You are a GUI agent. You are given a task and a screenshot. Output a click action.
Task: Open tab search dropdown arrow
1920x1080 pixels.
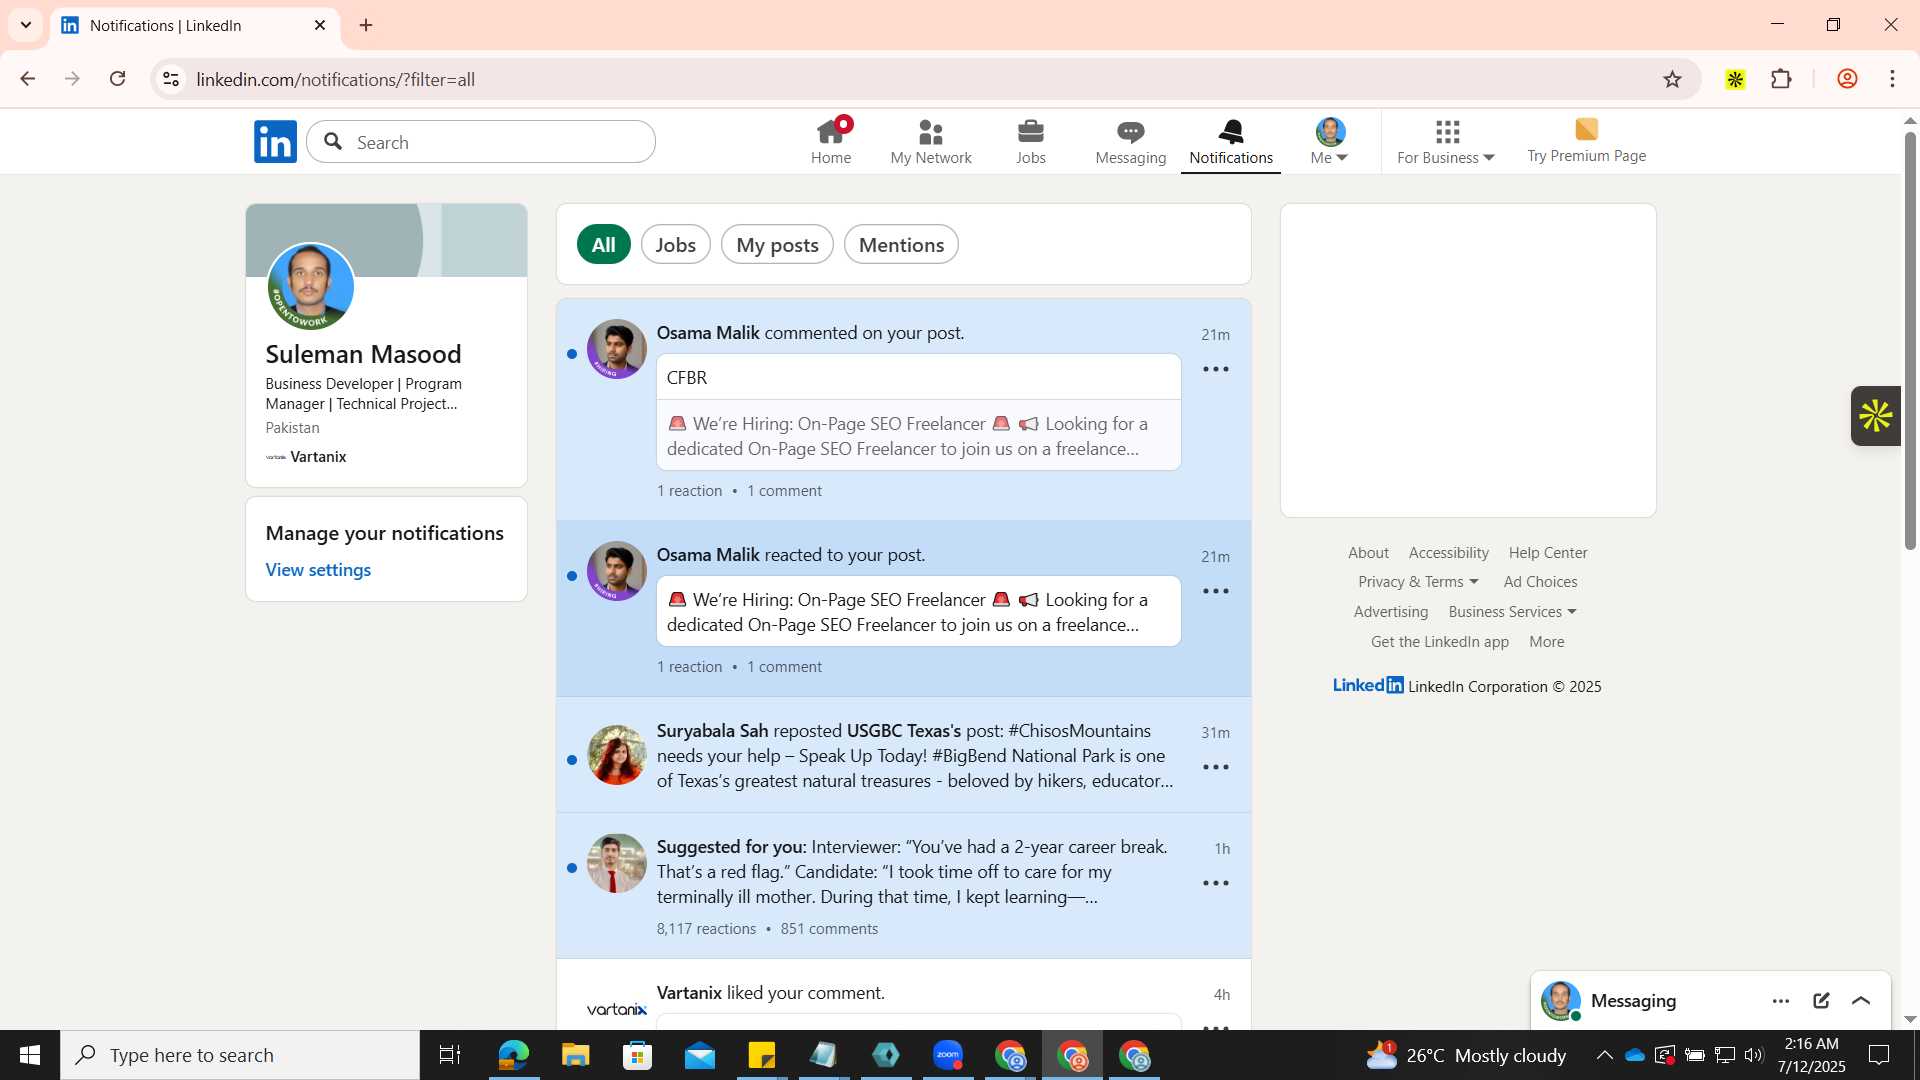[x=26, y=25]
